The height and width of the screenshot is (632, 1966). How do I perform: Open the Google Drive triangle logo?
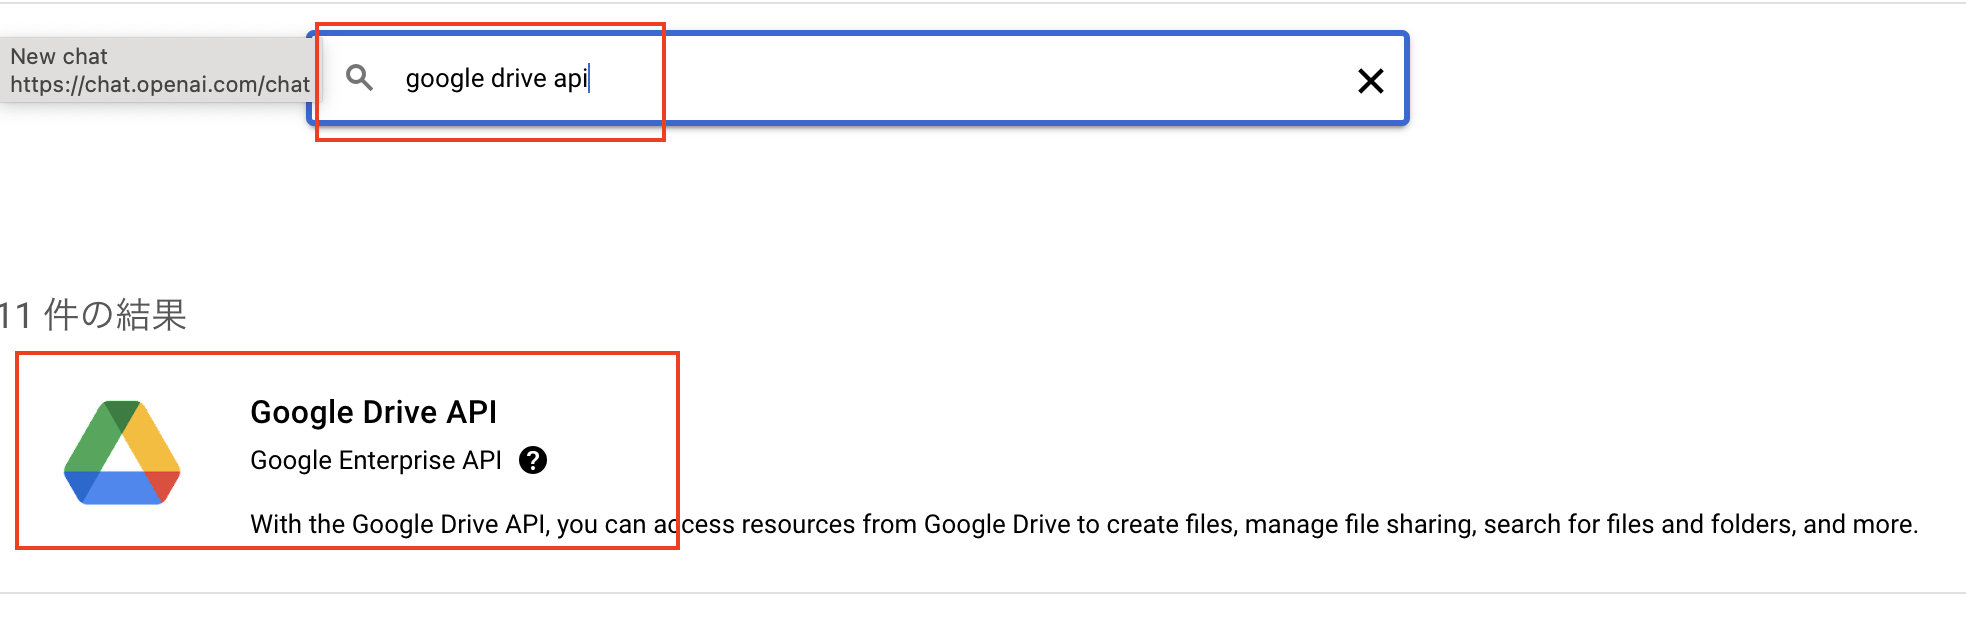click(x=122, y=453)
